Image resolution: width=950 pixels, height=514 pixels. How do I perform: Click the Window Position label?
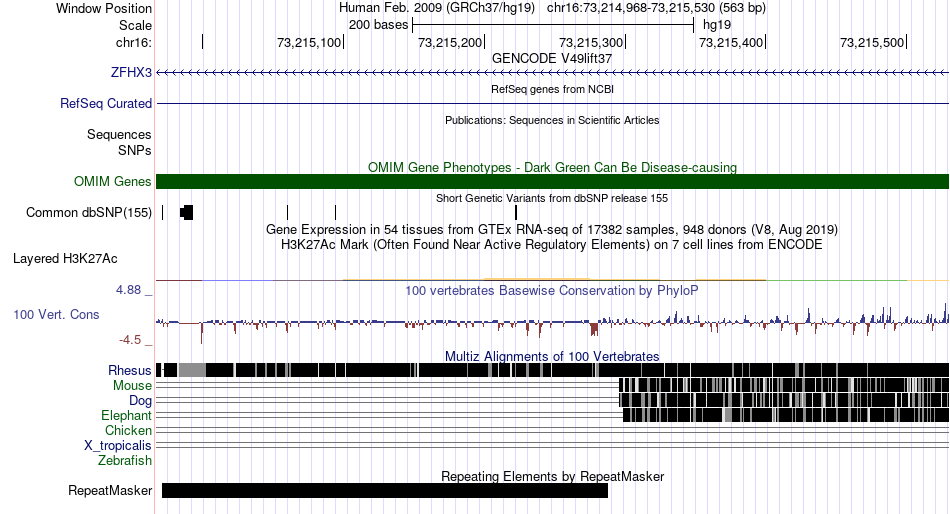104,8
